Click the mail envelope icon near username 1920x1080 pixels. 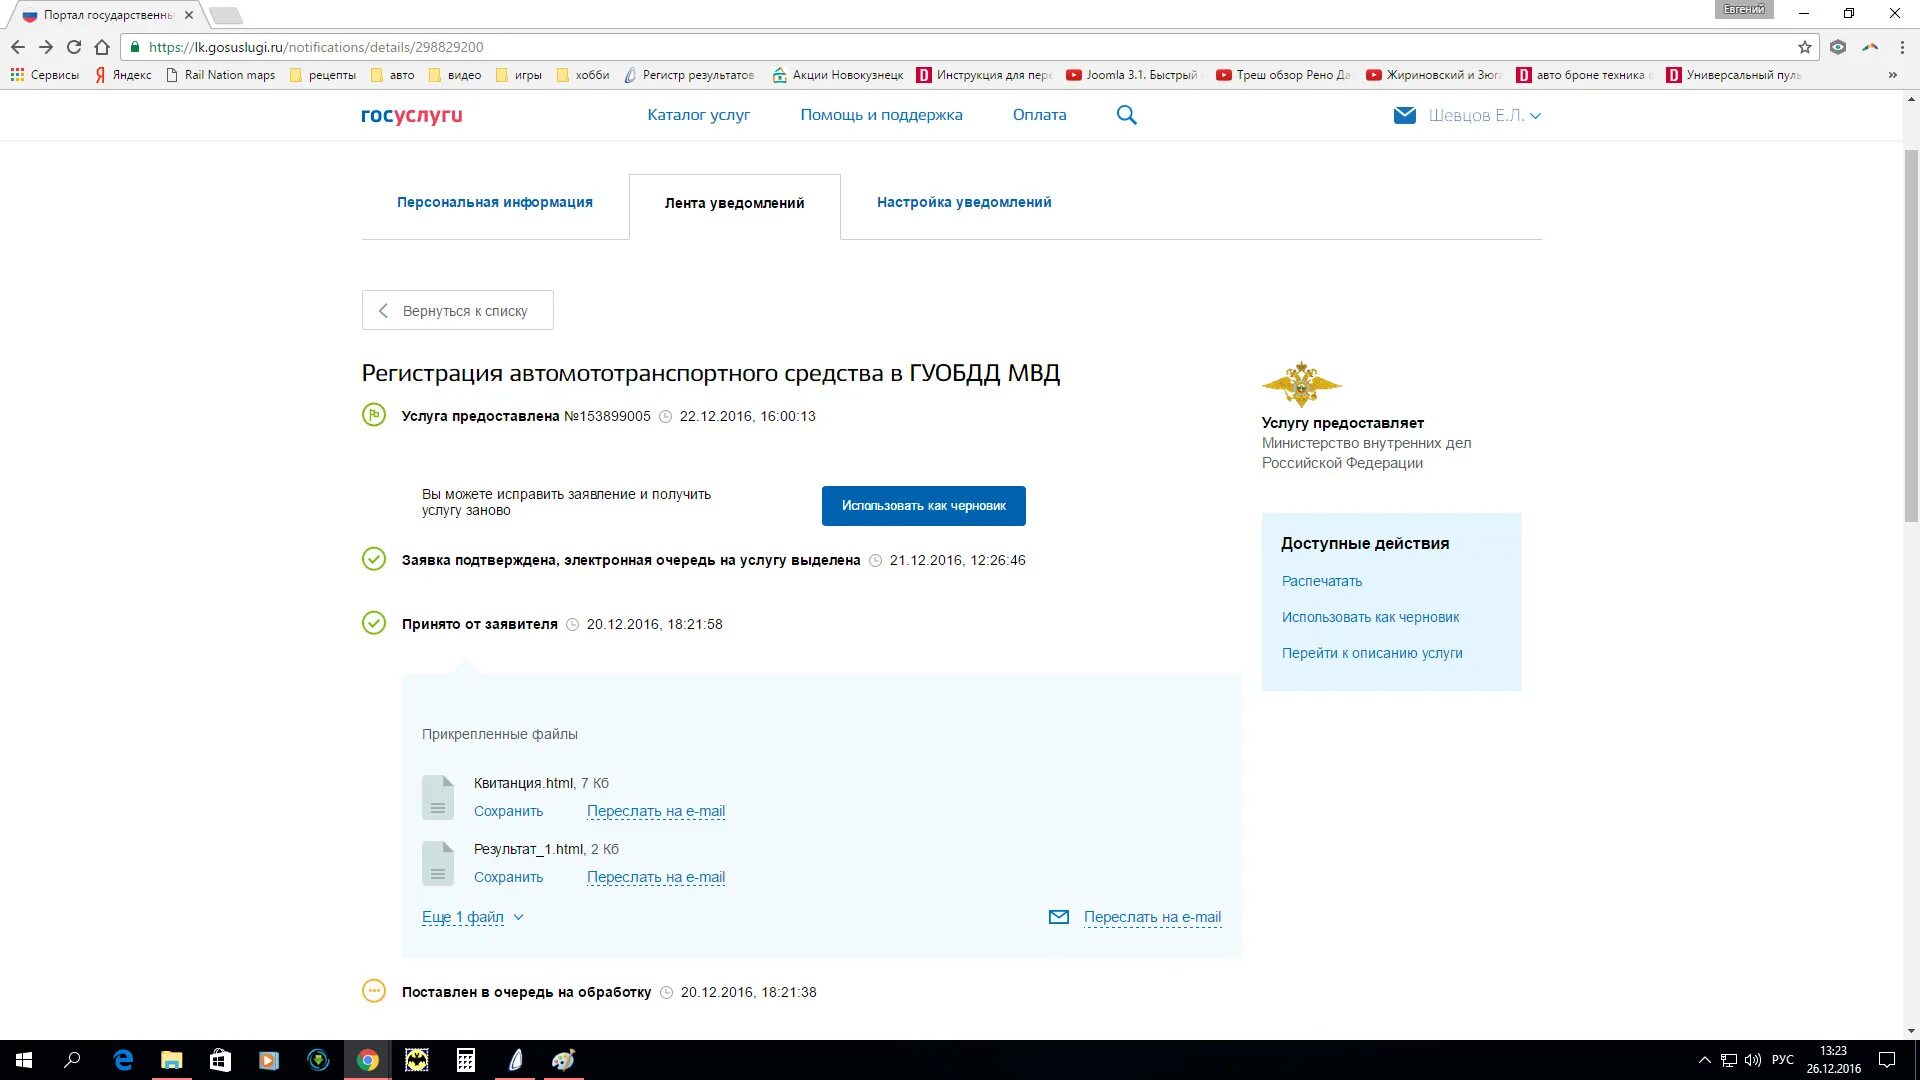[x=1404, y=115]
